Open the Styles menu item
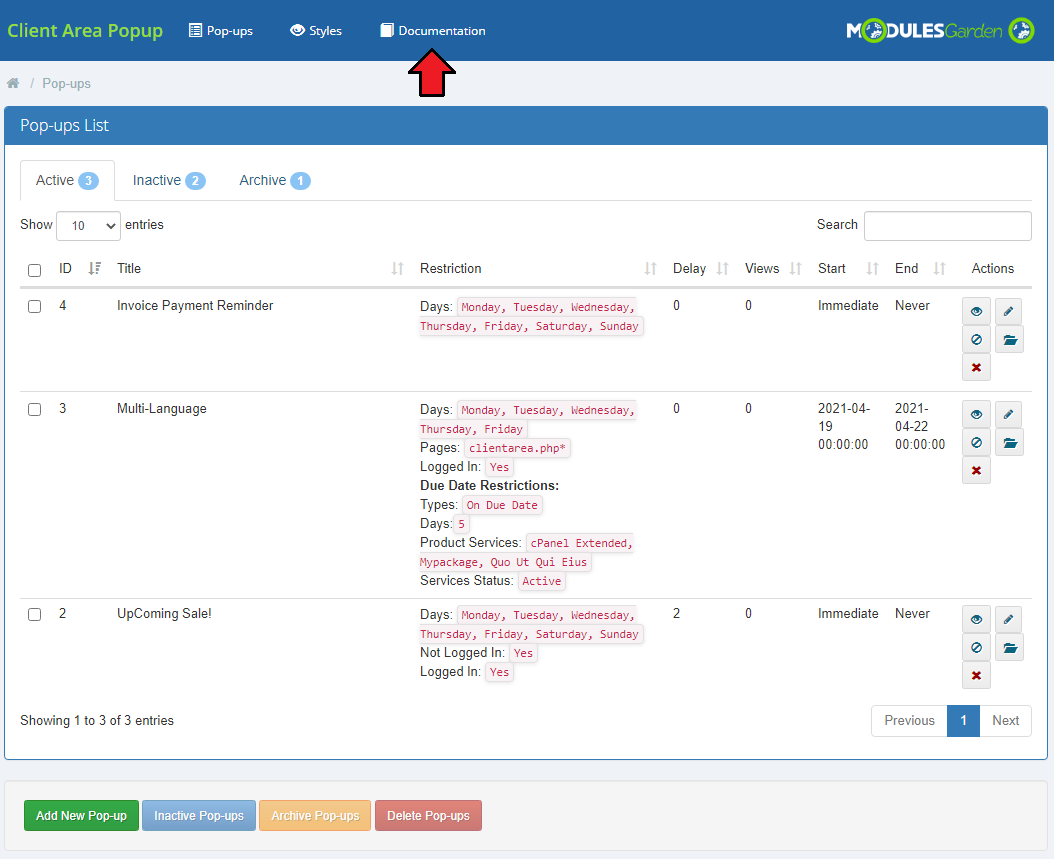Image resolution: width=1055 pixels, height=859 pixels. (316, 31)
